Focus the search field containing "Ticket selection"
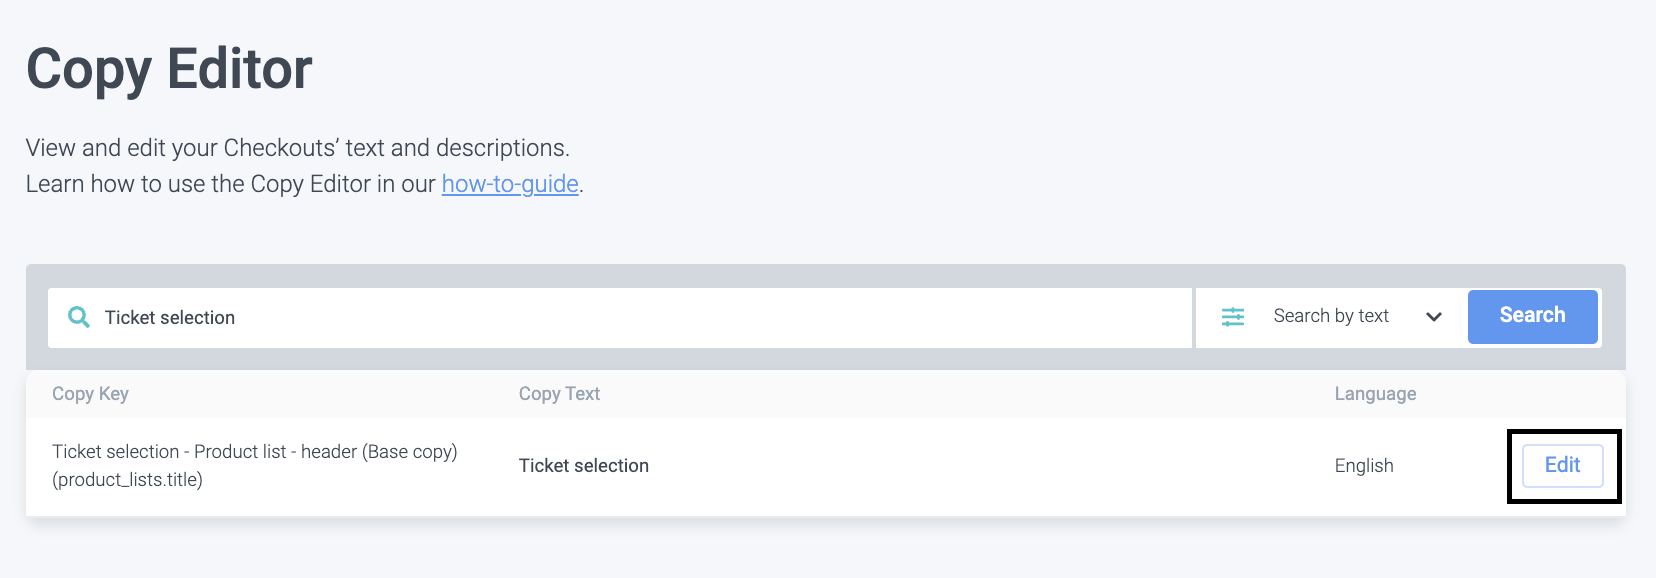 pos(640,318)
